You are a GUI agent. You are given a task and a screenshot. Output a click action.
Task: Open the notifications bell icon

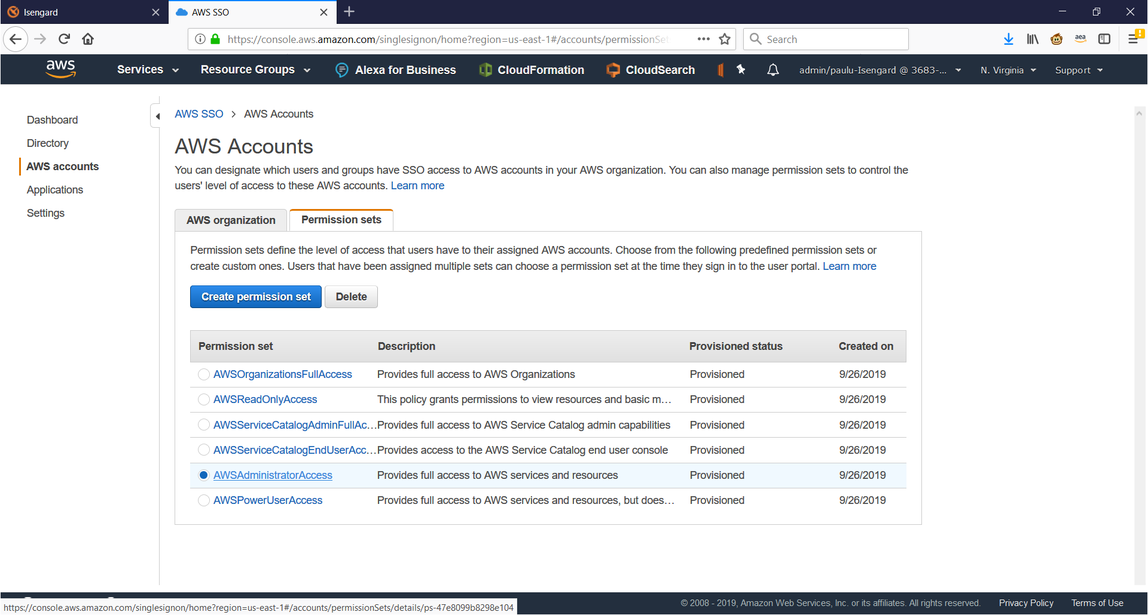point(772,70)
